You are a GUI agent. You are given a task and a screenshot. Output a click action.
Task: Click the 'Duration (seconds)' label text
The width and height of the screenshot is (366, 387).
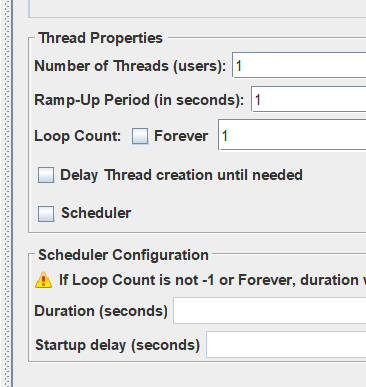(101, 311)
